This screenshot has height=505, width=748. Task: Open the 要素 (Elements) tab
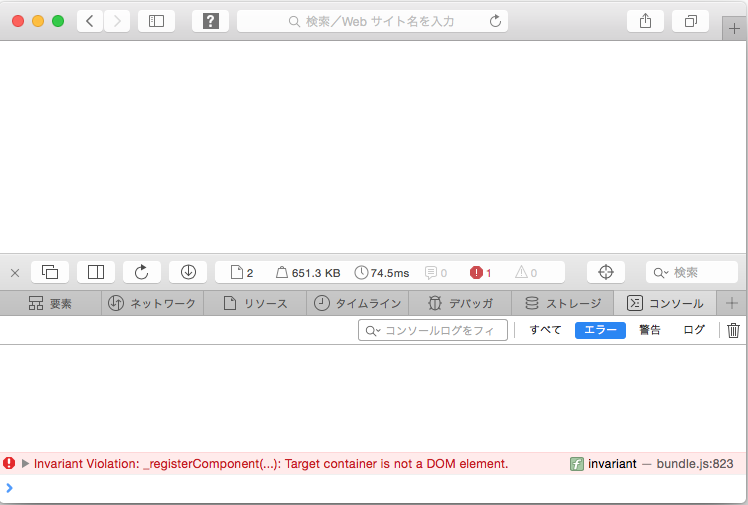(51, 303)
